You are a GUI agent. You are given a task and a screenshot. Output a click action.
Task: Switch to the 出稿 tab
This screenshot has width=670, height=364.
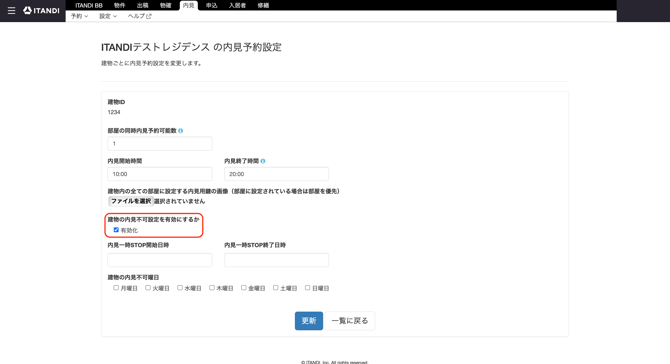pyautogui.click(x=143, y=5)
